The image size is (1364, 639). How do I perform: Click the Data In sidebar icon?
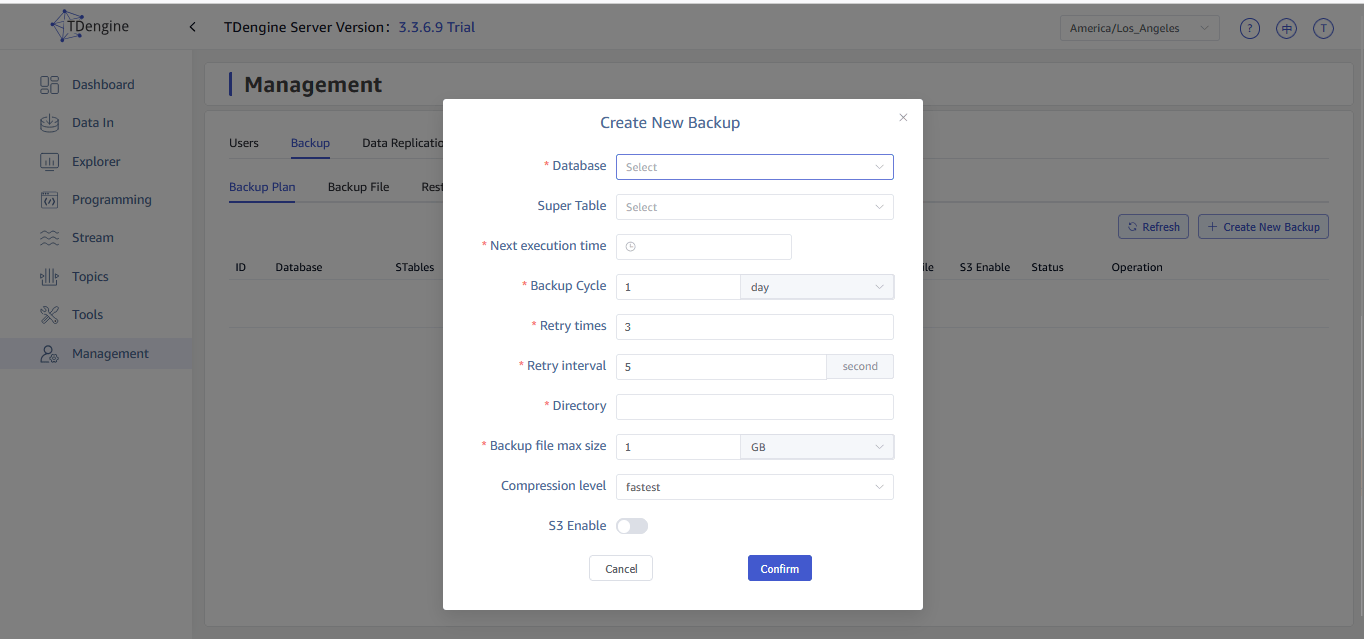point(50,123)
